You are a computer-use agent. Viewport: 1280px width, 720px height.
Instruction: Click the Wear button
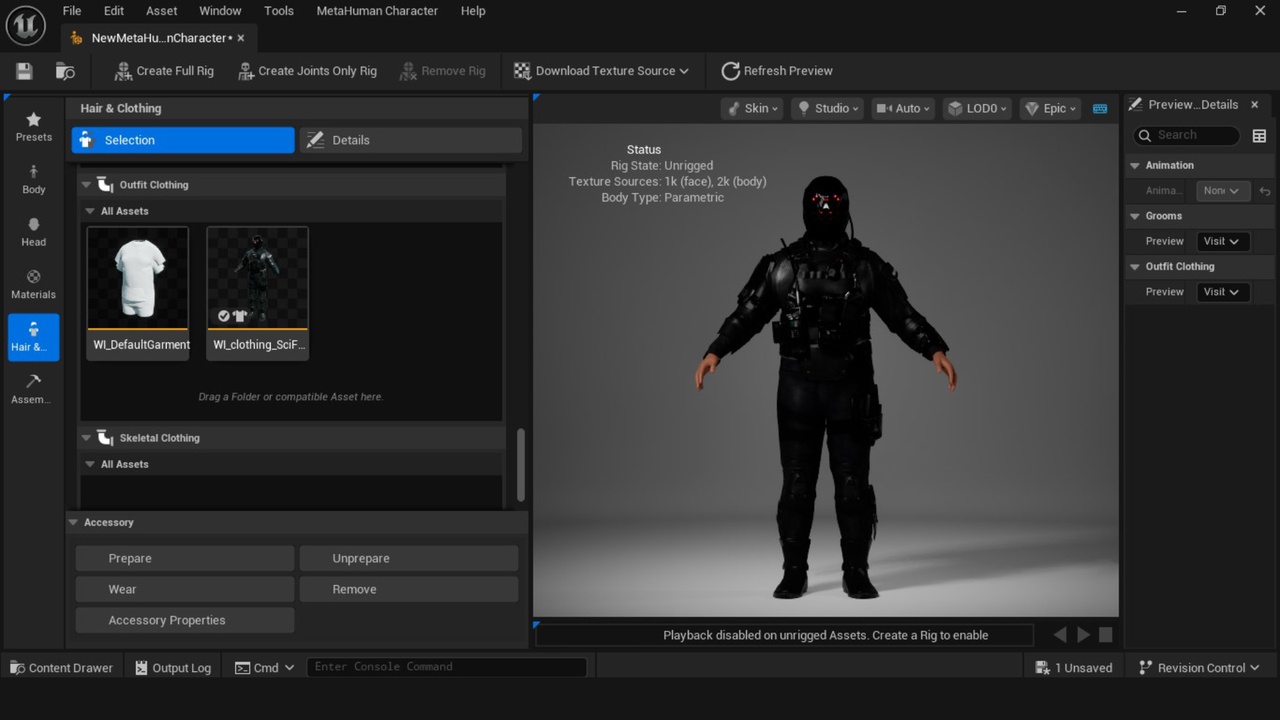(185, 589)
